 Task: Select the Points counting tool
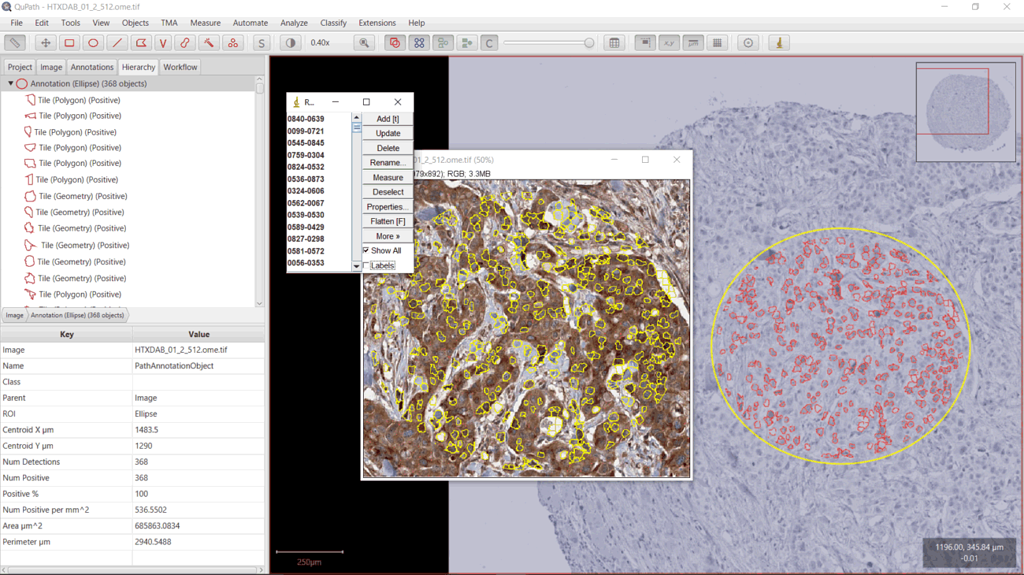tap(232, 43)
